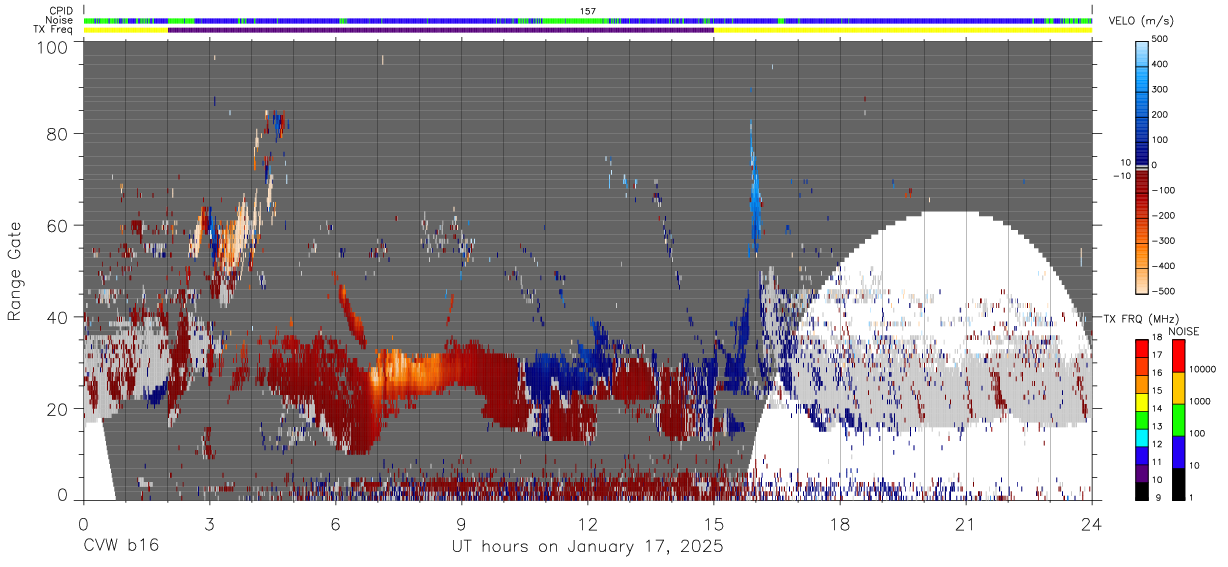Click the CVW b16 radar label
This screenshot has width=1228, height=567.
click(120, 546)
